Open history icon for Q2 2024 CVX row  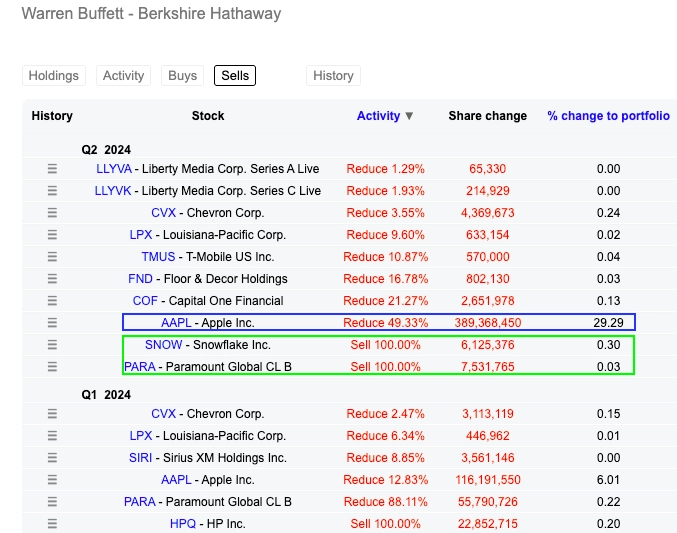pyautogui.click(x=52, y=213)
